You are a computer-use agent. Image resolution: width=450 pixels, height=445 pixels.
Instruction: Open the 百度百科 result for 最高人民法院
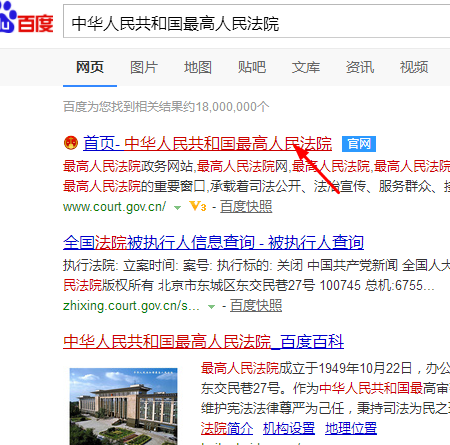(203, 342)
